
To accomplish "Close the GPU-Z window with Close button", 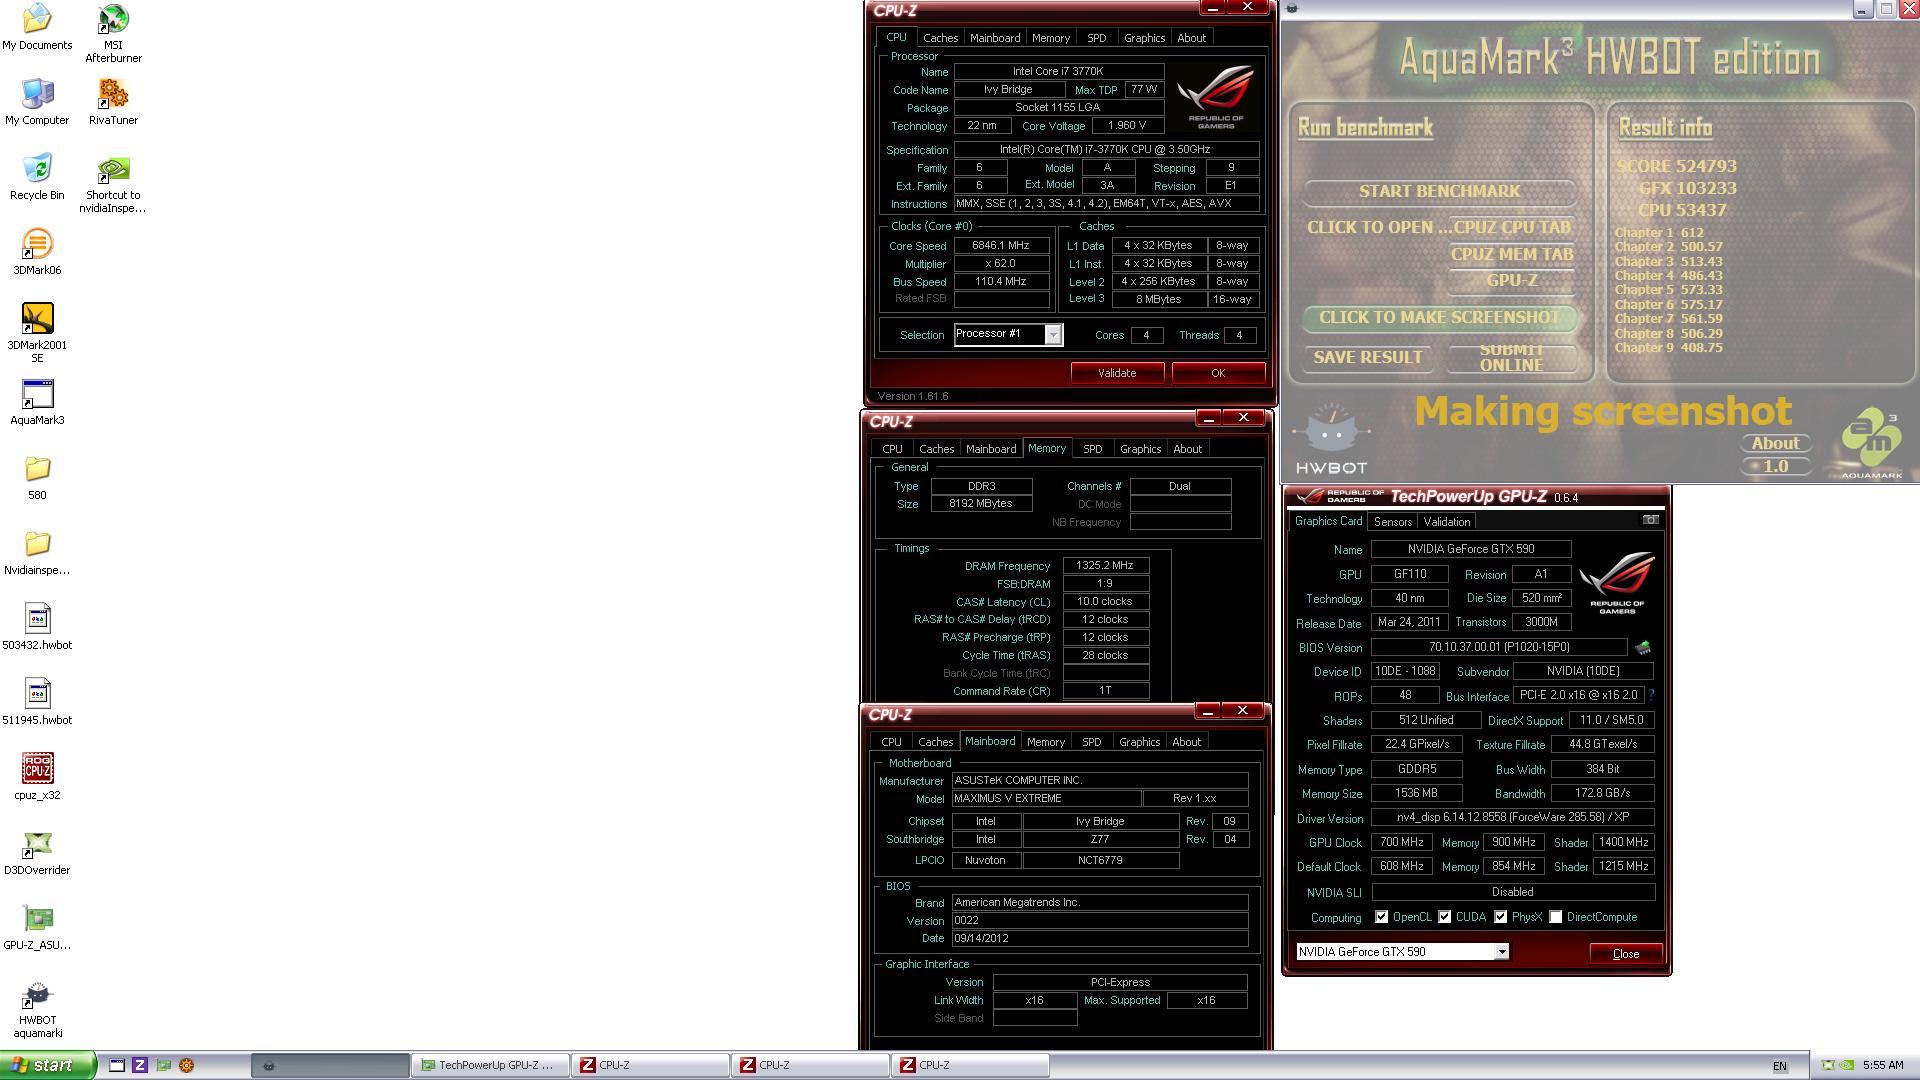I will [x=1626, y=954].
